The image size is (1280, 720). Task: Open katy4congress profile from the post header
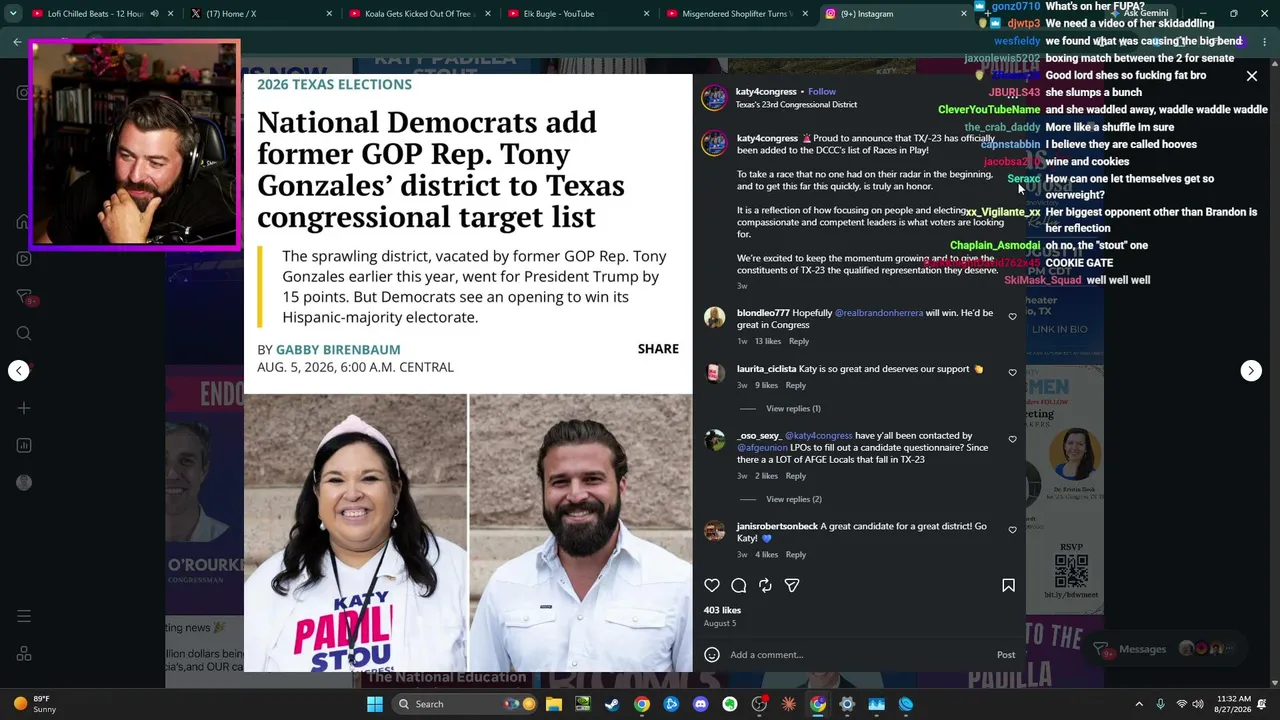[767, 92]
